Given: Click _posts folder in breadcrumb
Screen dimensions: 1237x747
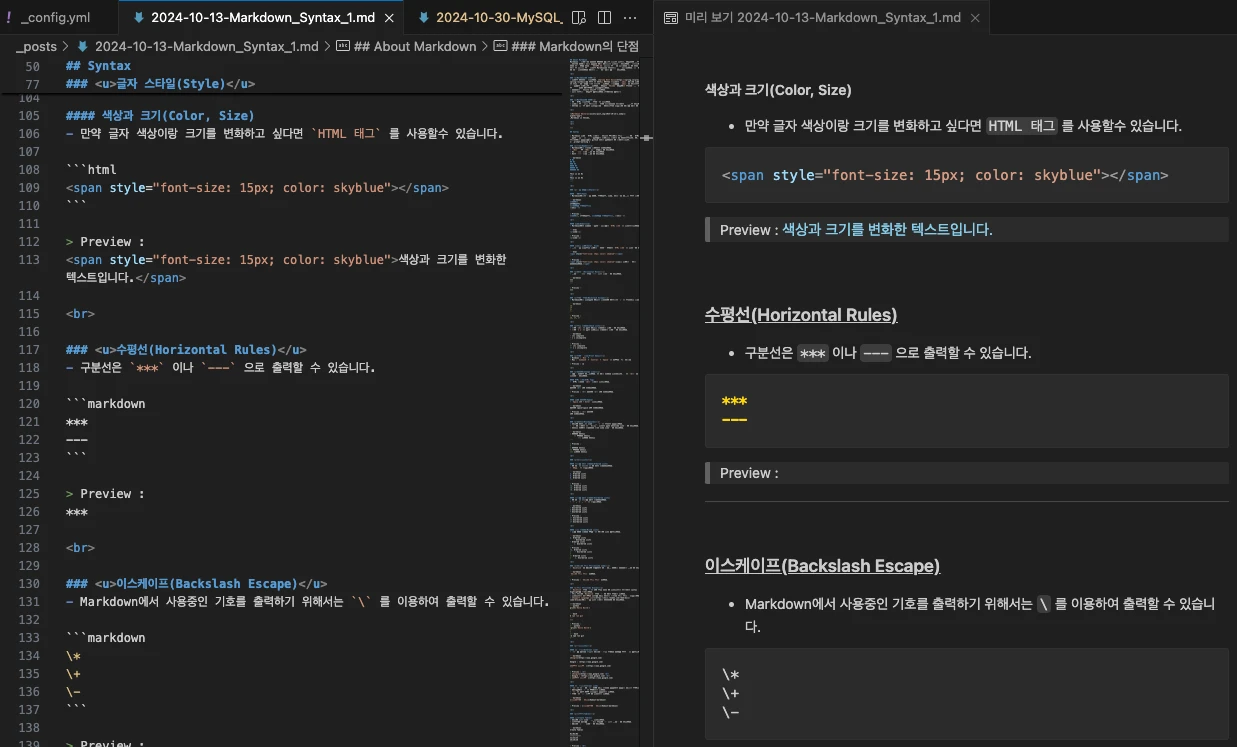Looking at the screenshot, I should pyautogui.click(x=37, y=46).
